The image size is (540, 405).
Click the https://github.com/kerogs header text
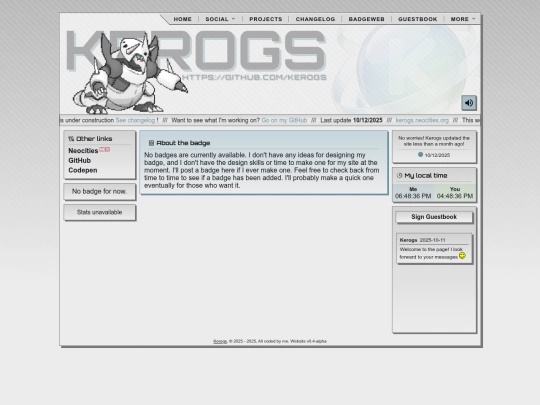click(x=254, y=77)
